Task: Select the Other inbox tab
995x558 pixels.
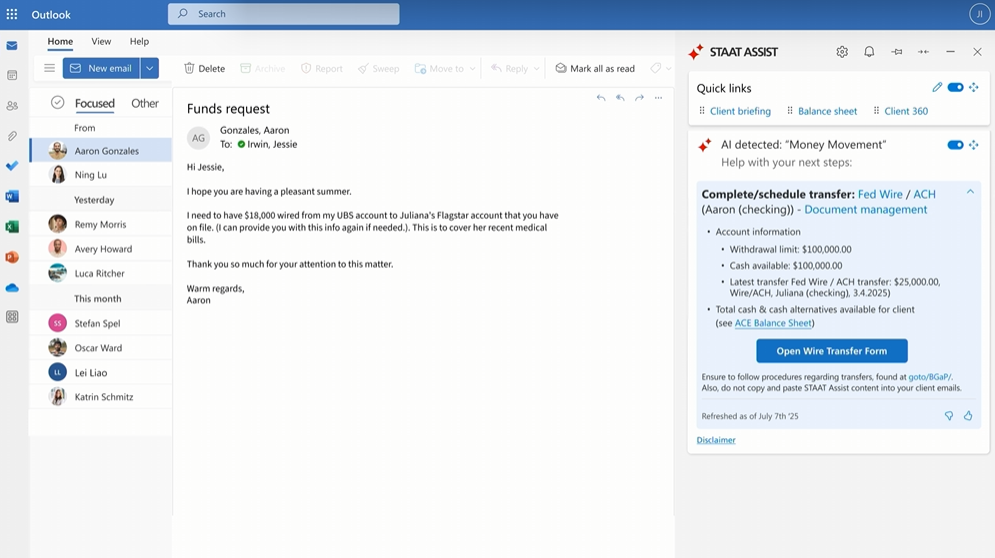Action: [x=145, y=103]
